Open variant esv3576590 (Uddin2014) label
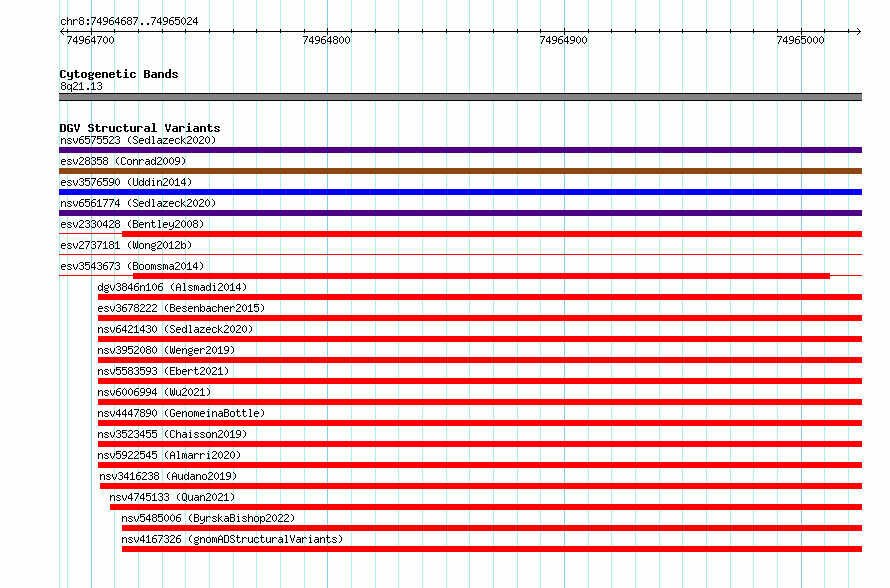Image resolution: width=890 pixels, height=588 pixels. [126, 182]
